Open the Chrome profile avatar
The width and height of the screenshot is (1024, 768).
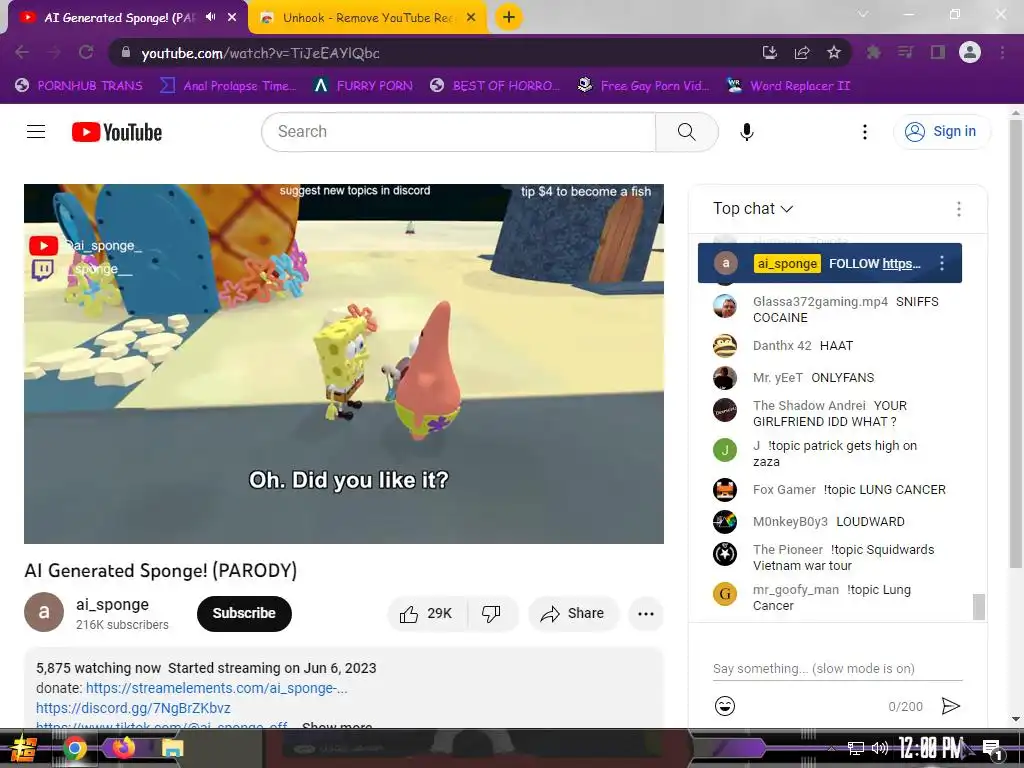coord(970,52)
